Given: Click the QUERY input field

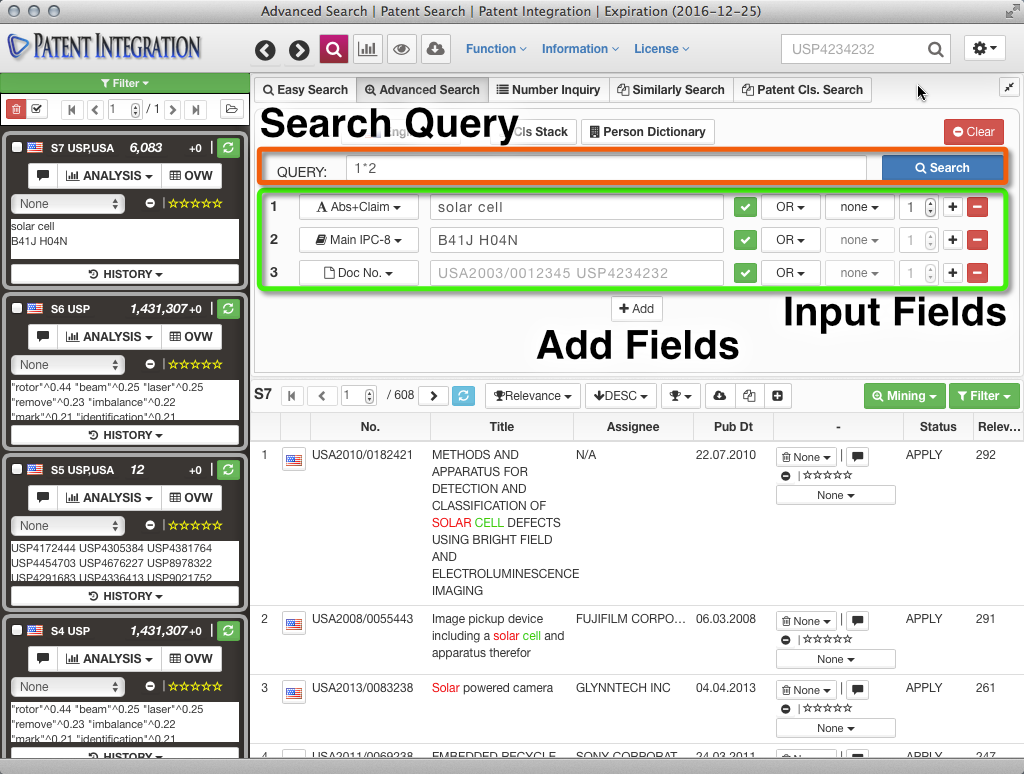Looking at the screenshot, I should click(605, 169).
